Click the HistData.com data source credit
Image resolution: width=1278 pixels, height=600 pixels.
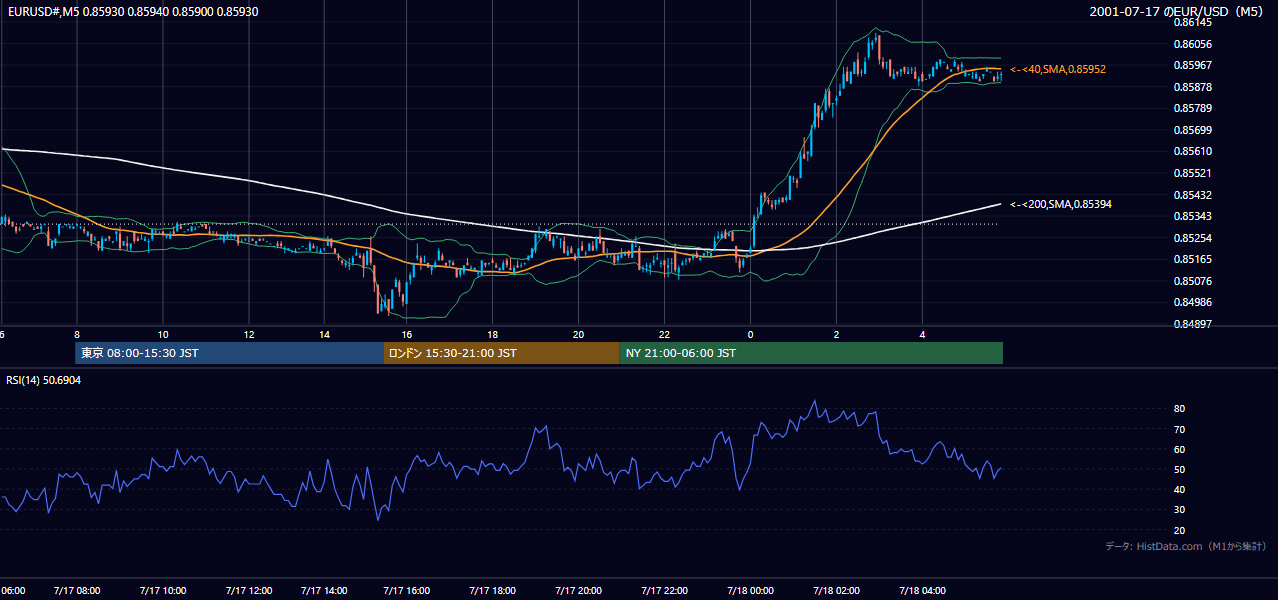click(1185, 546)
